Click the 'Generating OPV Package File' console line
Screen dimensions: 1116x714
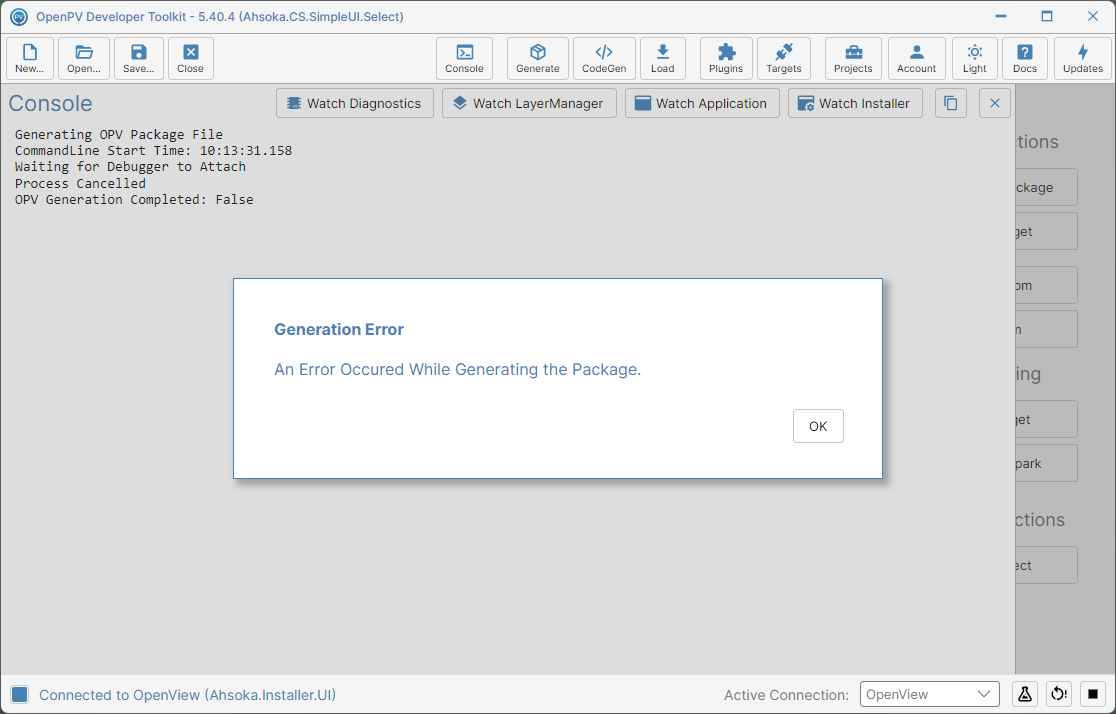pos(119,134)
